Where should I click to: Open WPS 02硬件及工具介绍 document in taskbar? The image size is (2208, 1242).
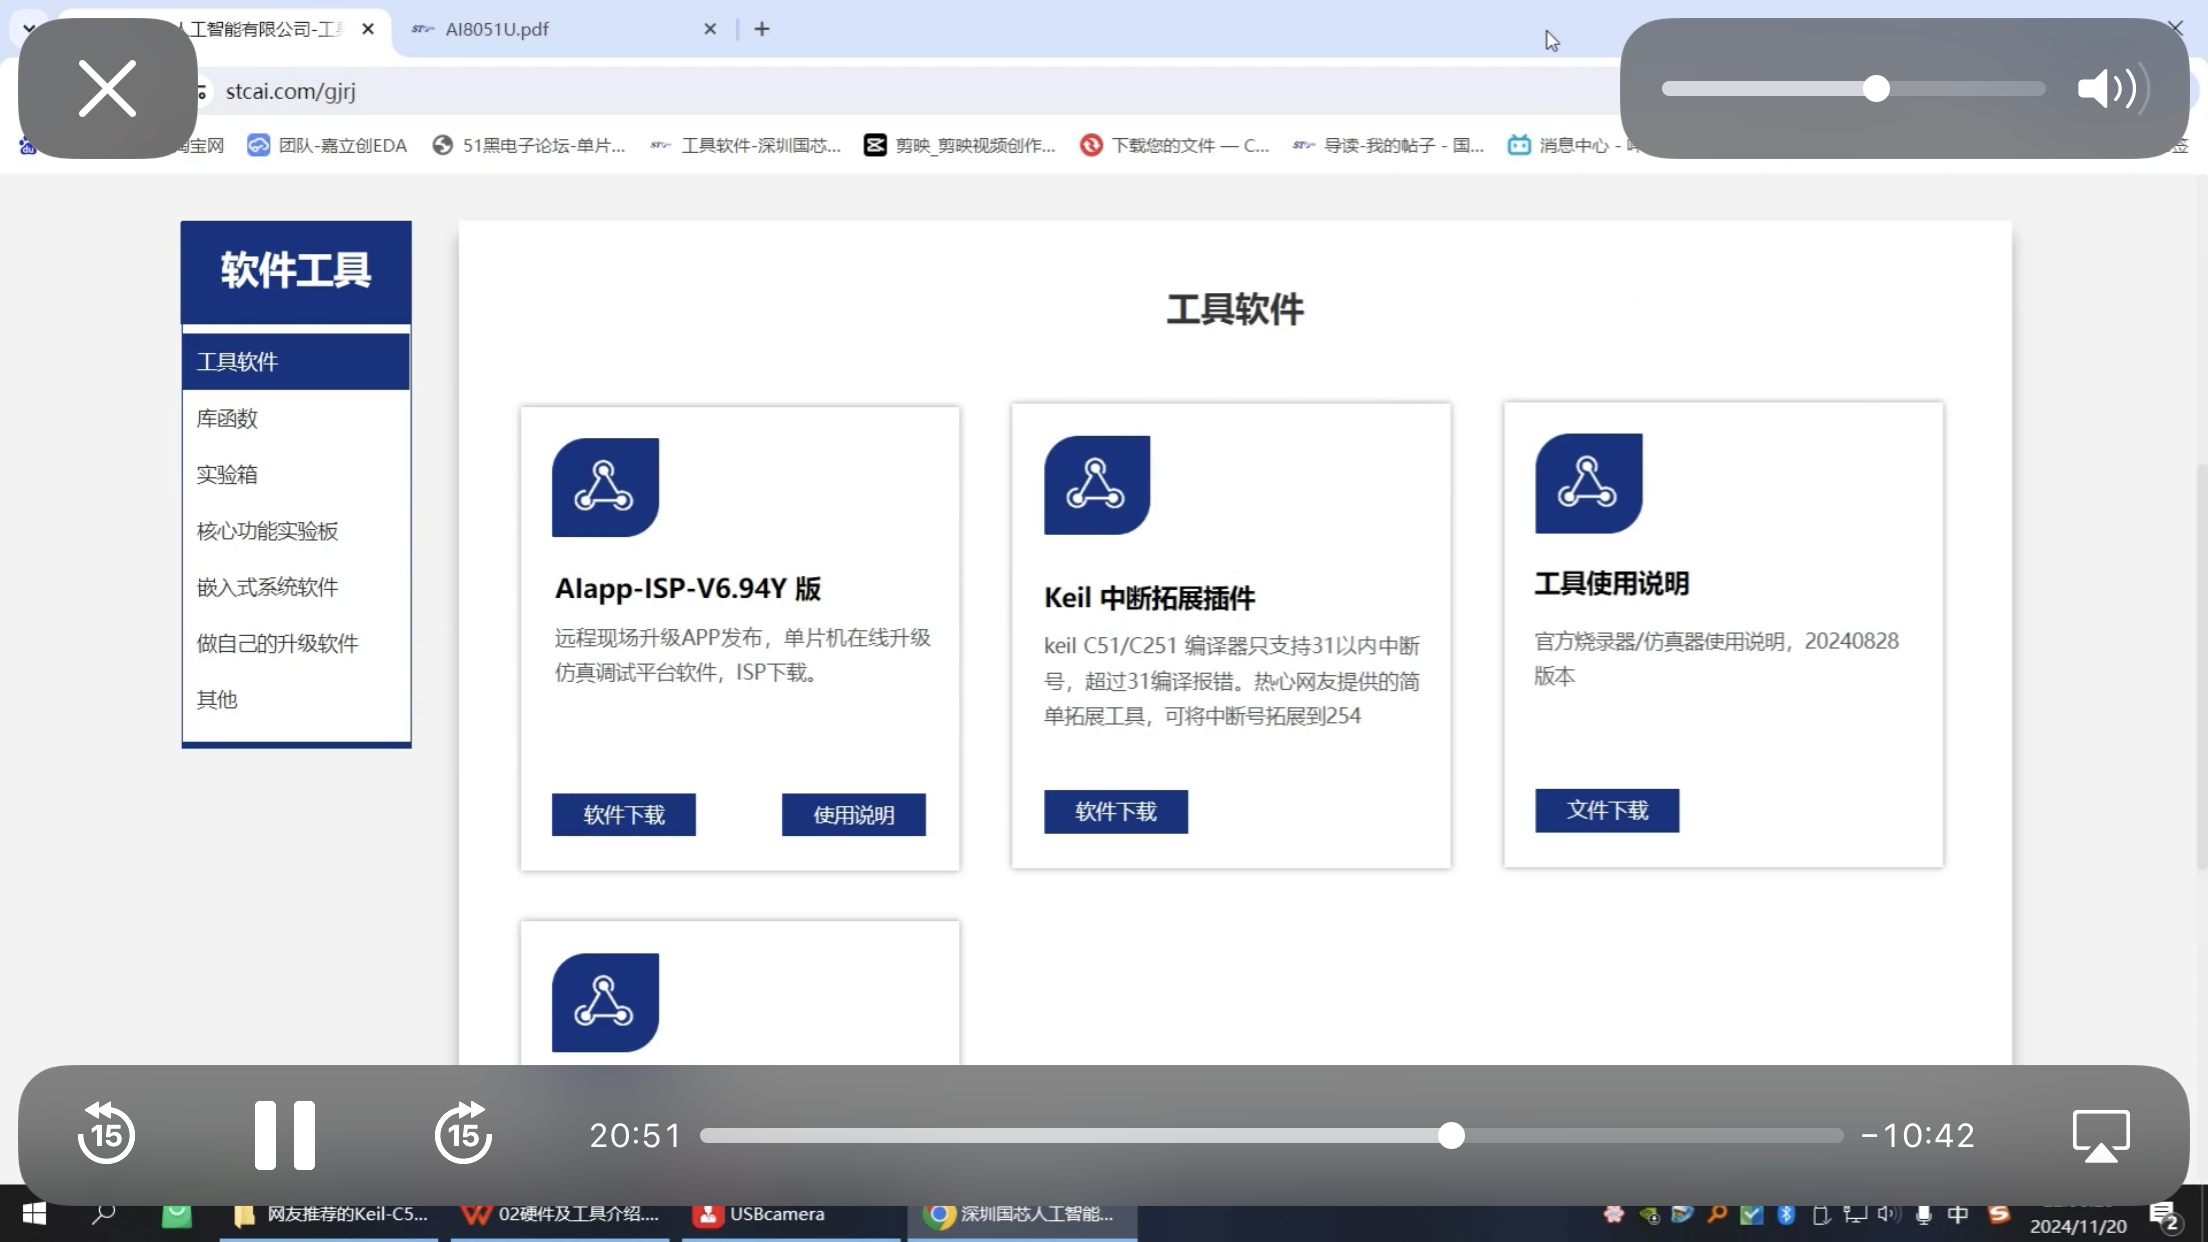click(560, 1214)
